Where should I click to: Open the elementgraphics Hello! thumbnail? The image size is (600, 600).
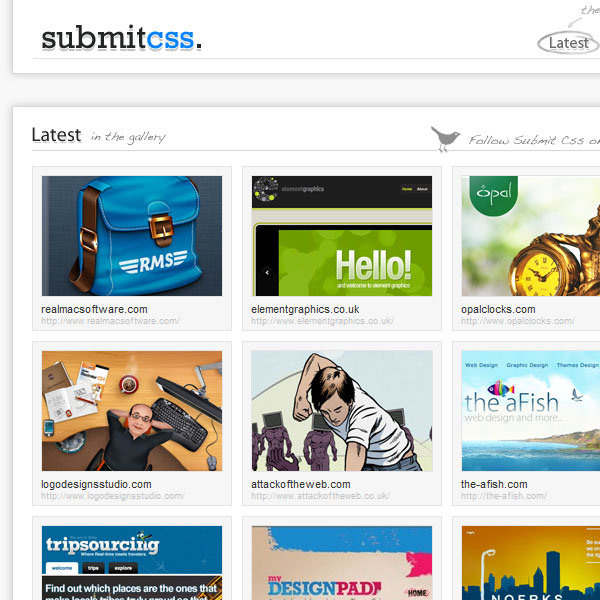[342, 236]
